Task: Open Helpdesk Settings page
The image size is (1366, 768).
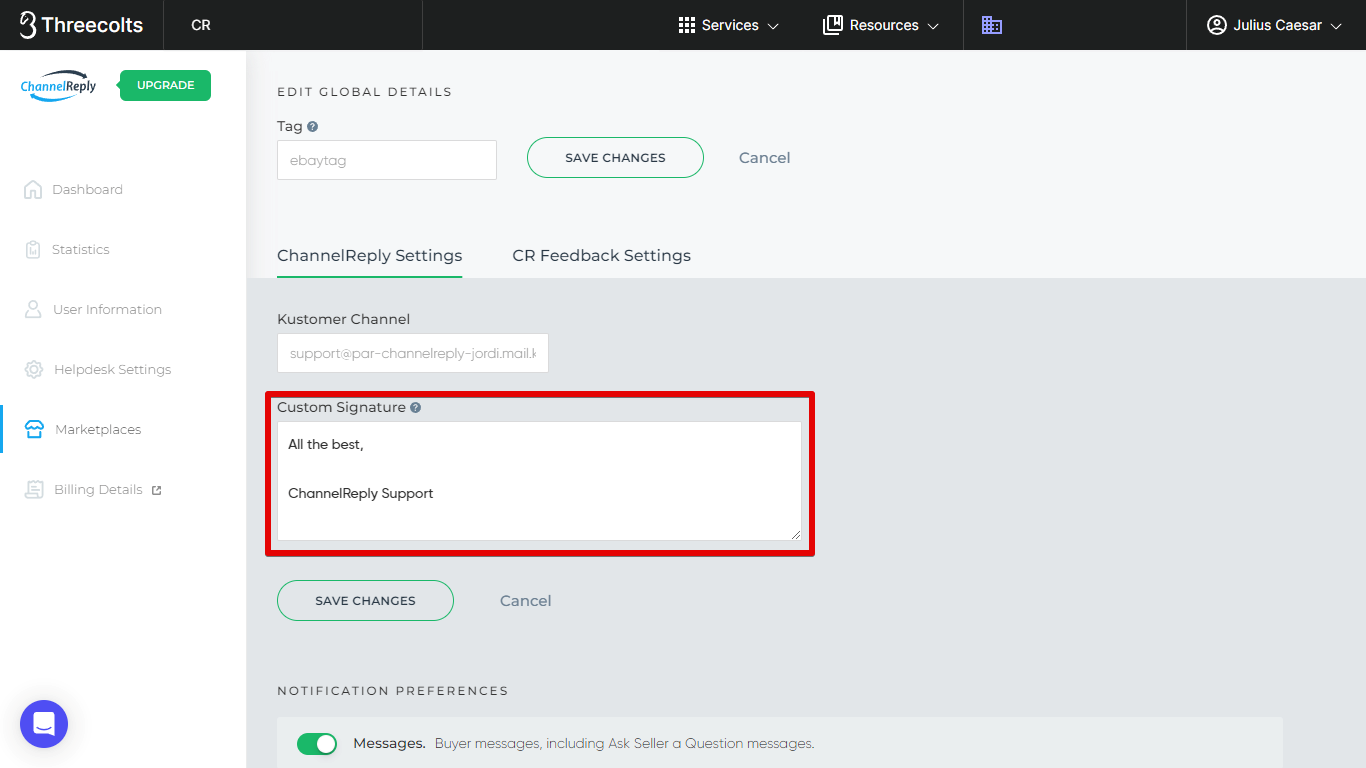Action: point(112,369)
